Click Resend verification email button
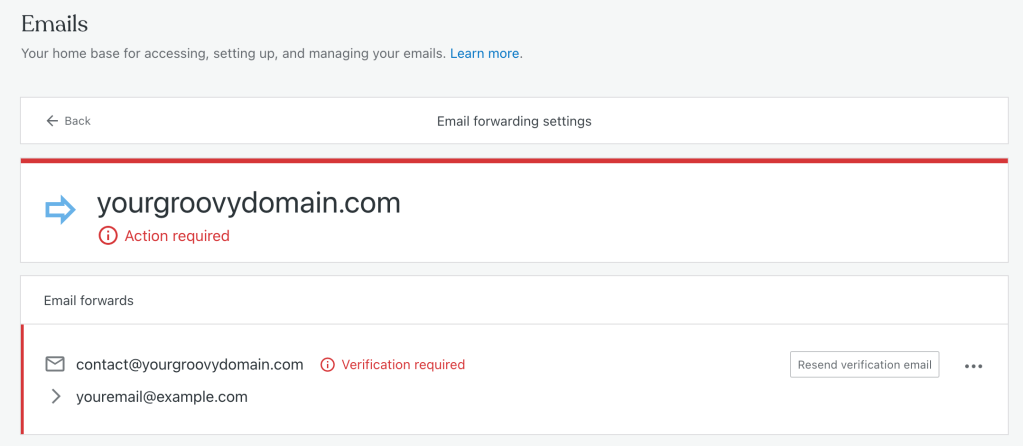 click(864, 364)
